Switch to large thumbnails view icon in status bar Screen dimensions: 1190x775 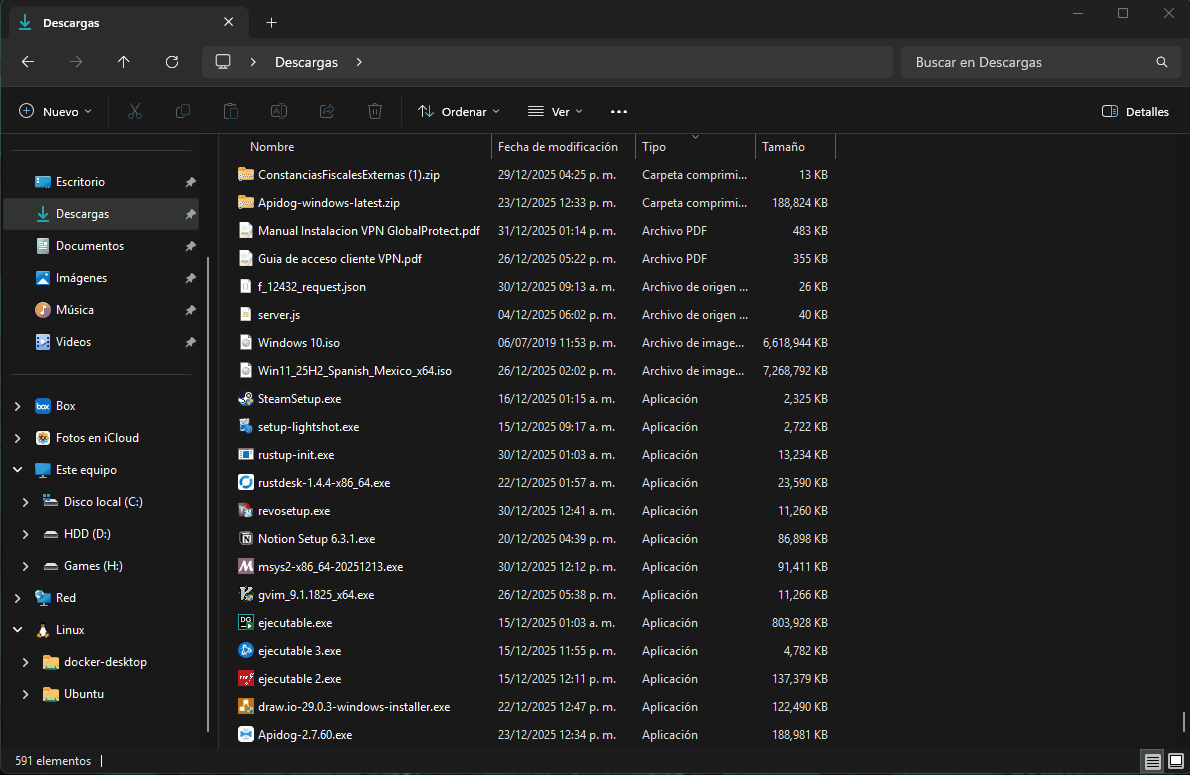[x=1176, y=761]
